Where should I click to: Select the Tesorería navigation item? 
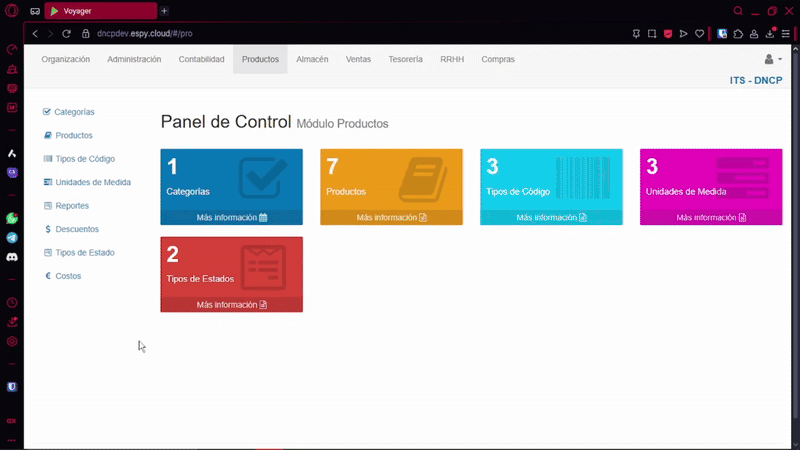(x=405, y=60)
